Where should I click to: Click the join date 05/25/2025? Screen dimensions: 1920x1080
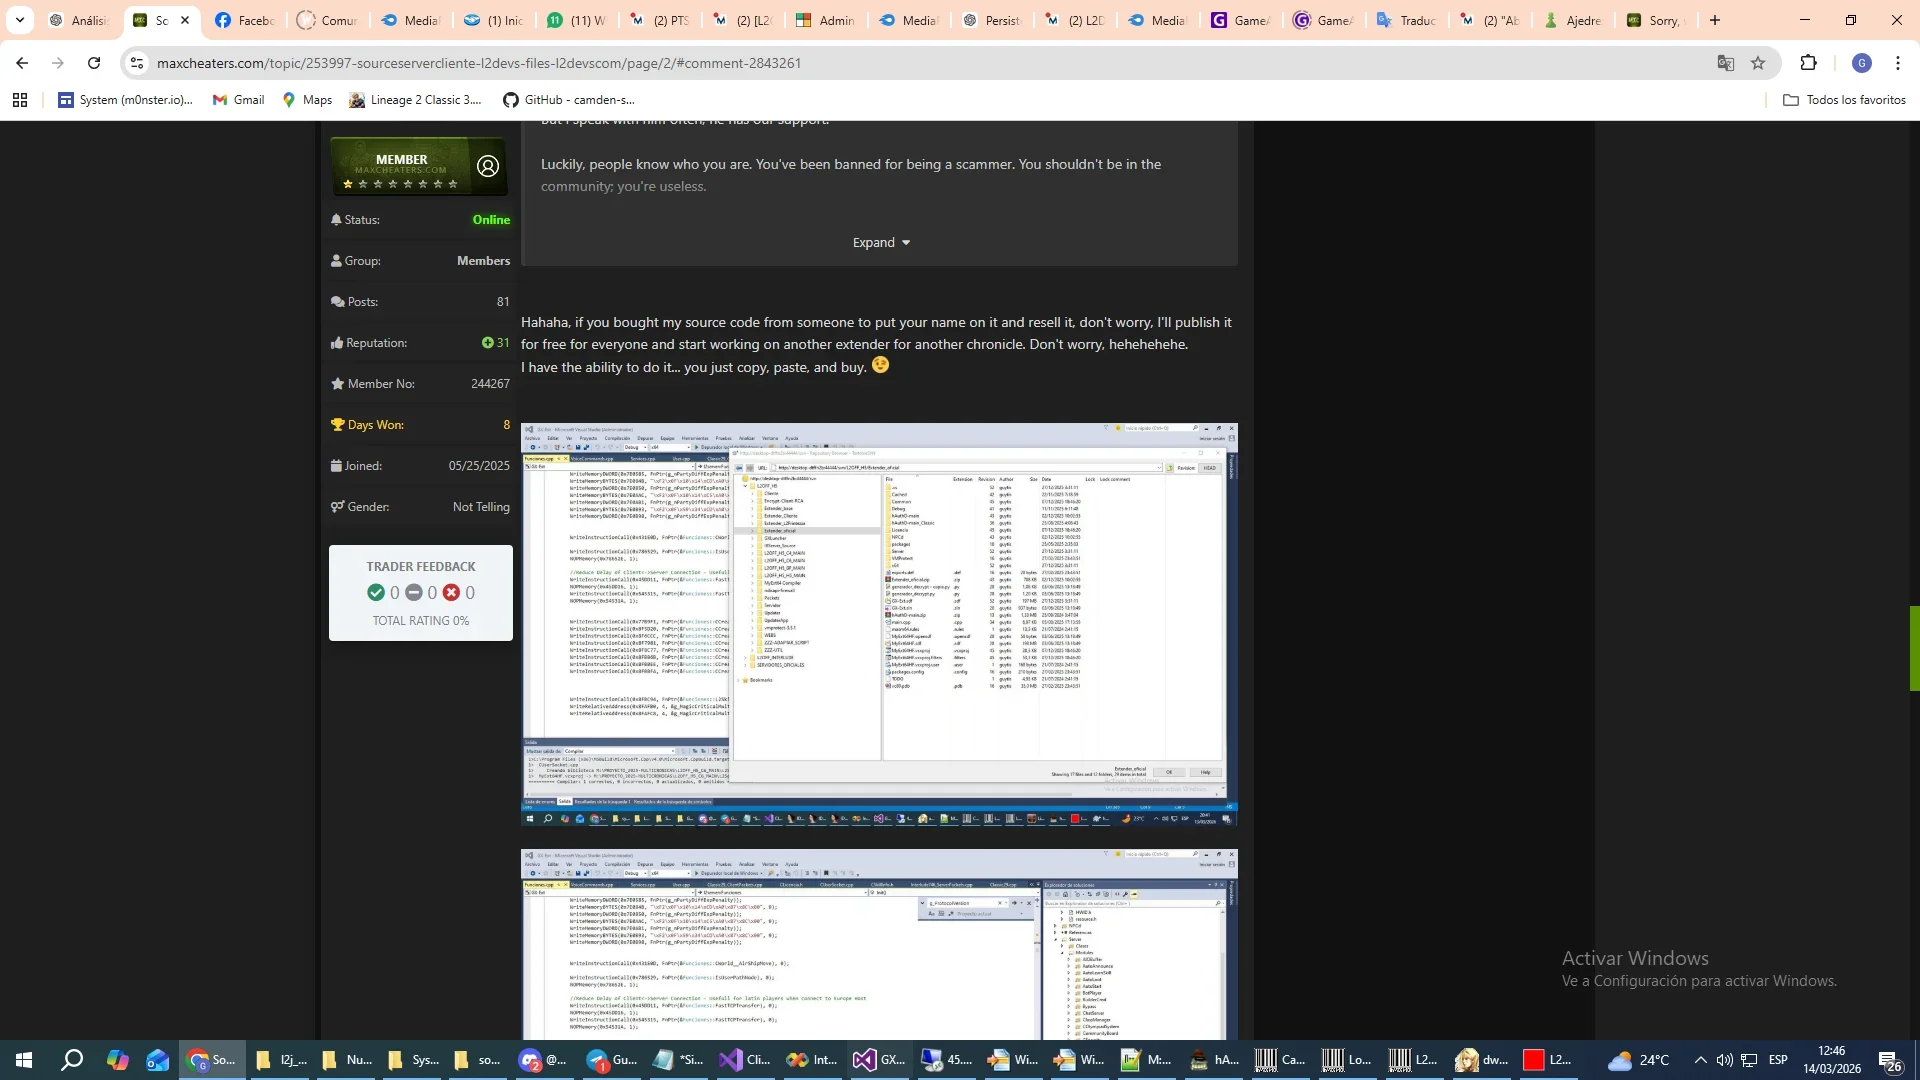[x=479, y=466]
